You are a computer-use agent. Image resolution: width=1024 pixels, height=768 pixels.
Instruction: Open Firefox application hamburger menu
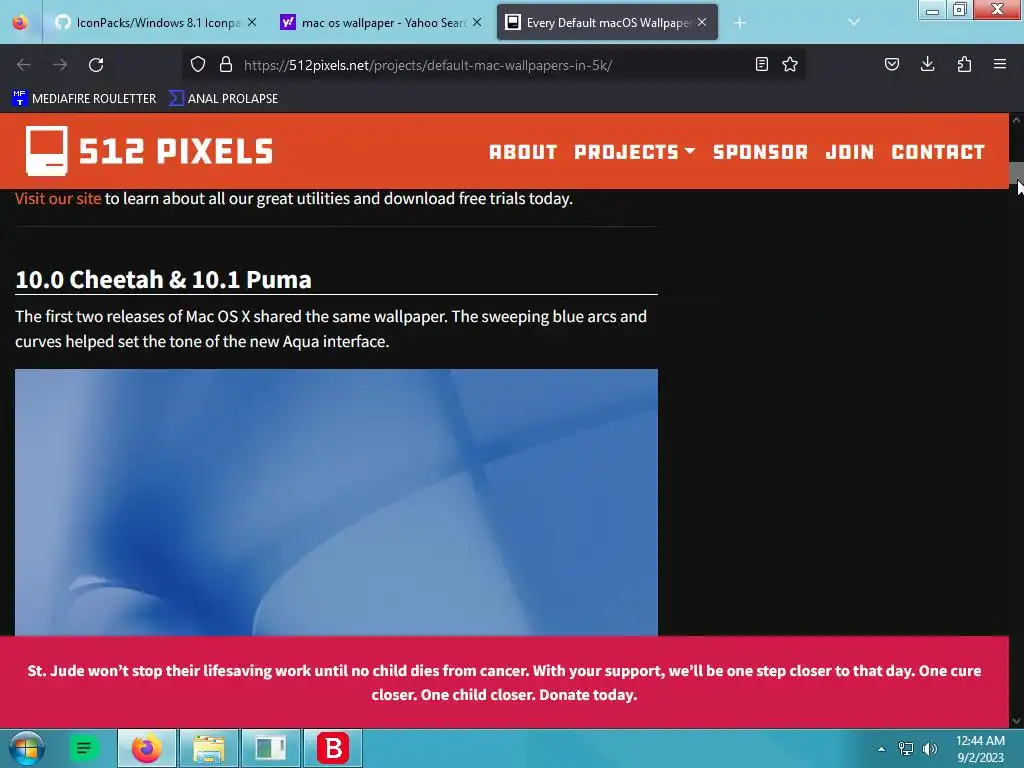[1000, 64]
